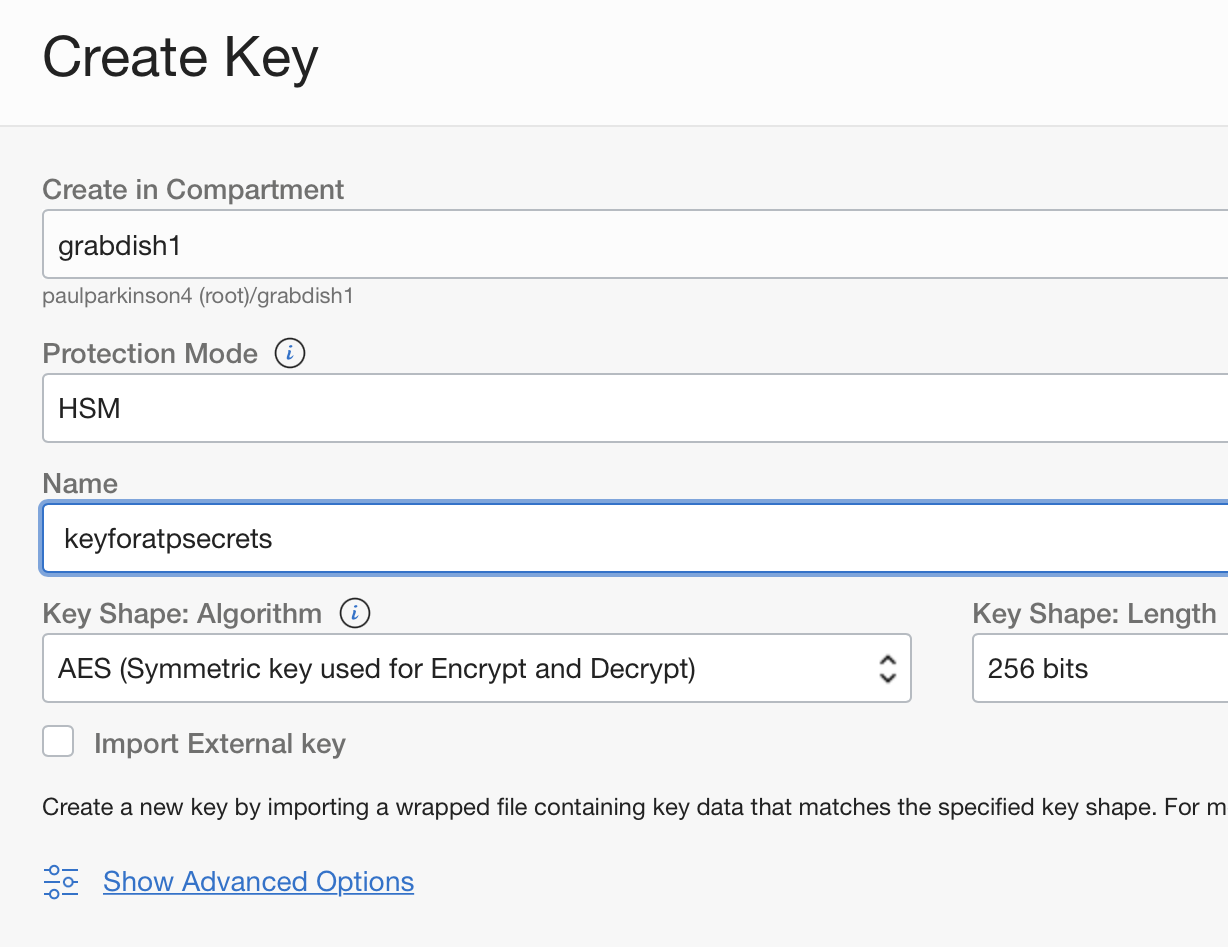This screenshot has height=947, width=1228.
Task: Click the info icon beside Protection Mode
Action: pyautogui.click(x=290, y=354)
